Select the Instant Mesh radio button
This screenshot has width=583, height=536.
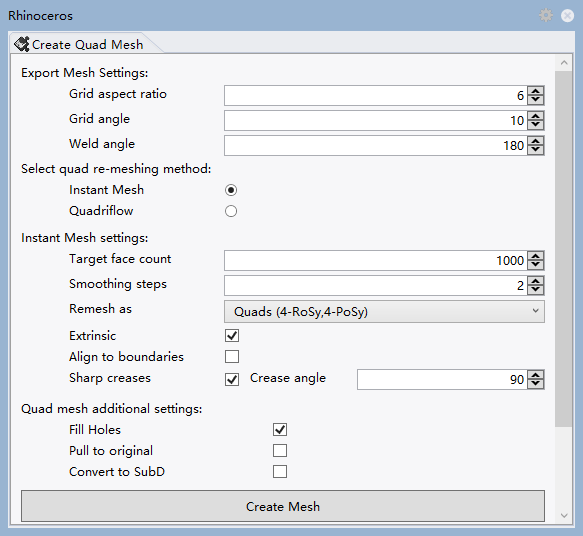click(231, 190)
